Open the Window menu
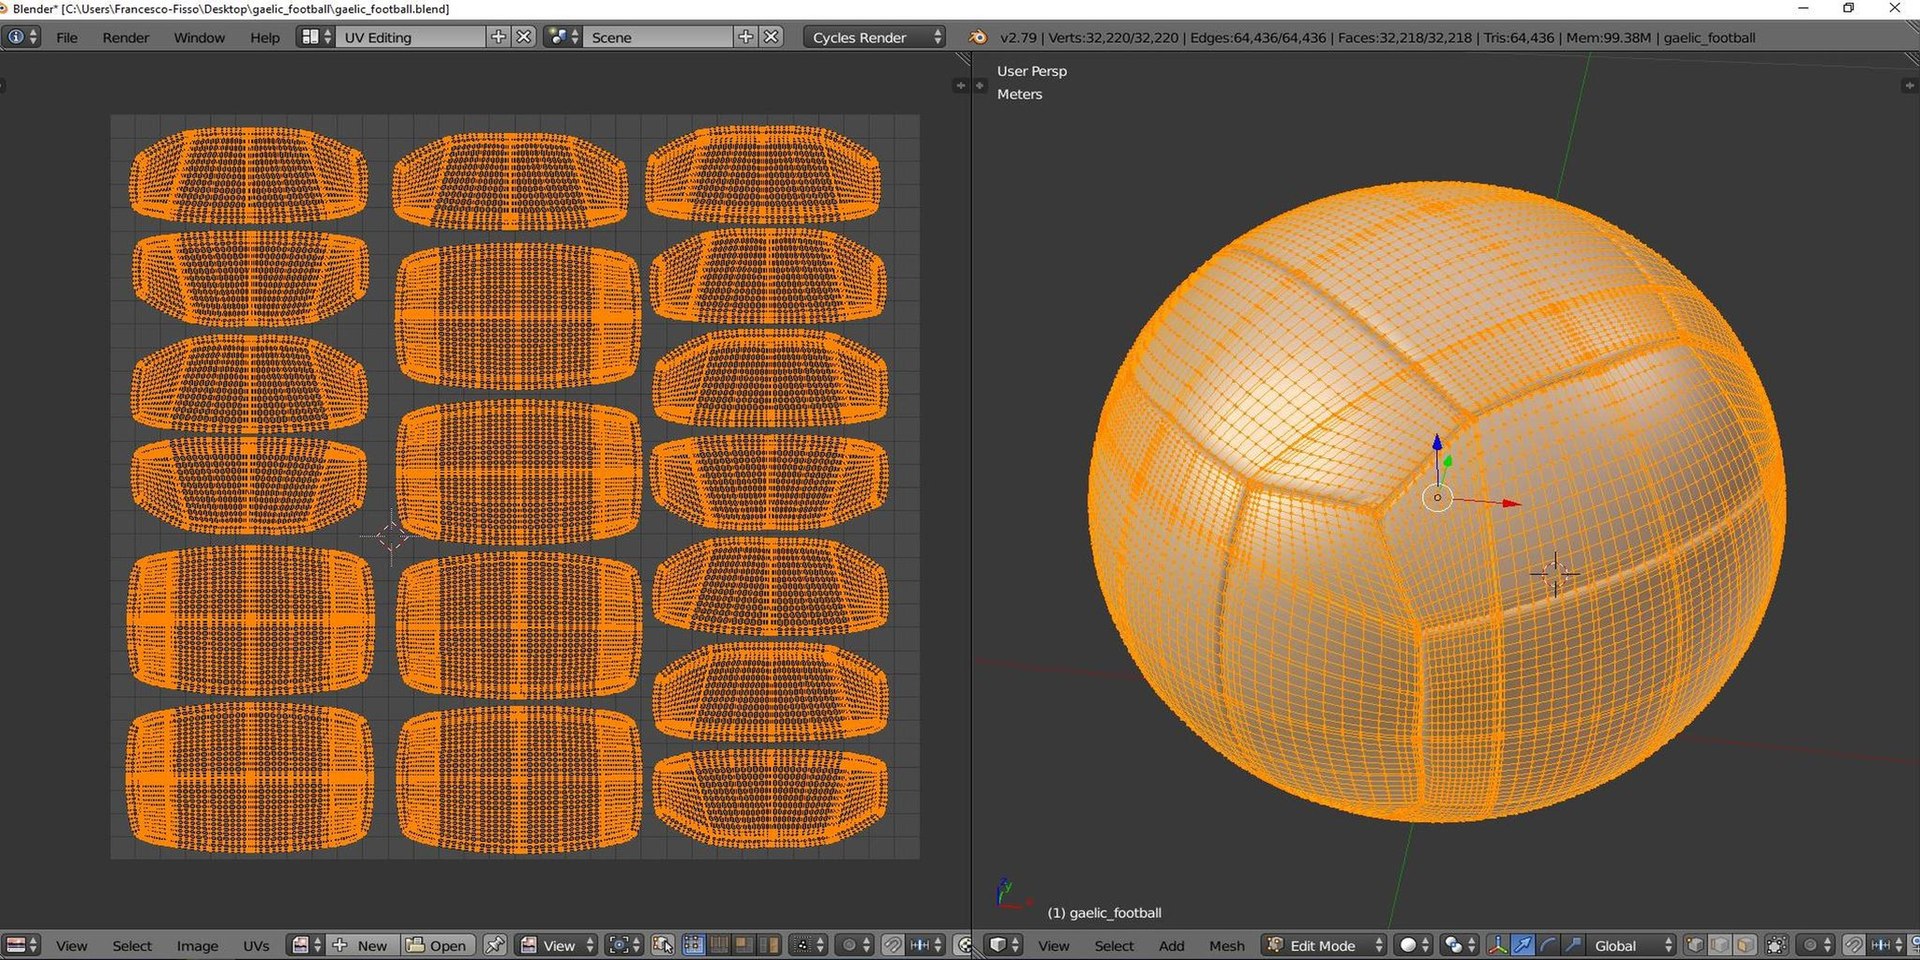 199,37
